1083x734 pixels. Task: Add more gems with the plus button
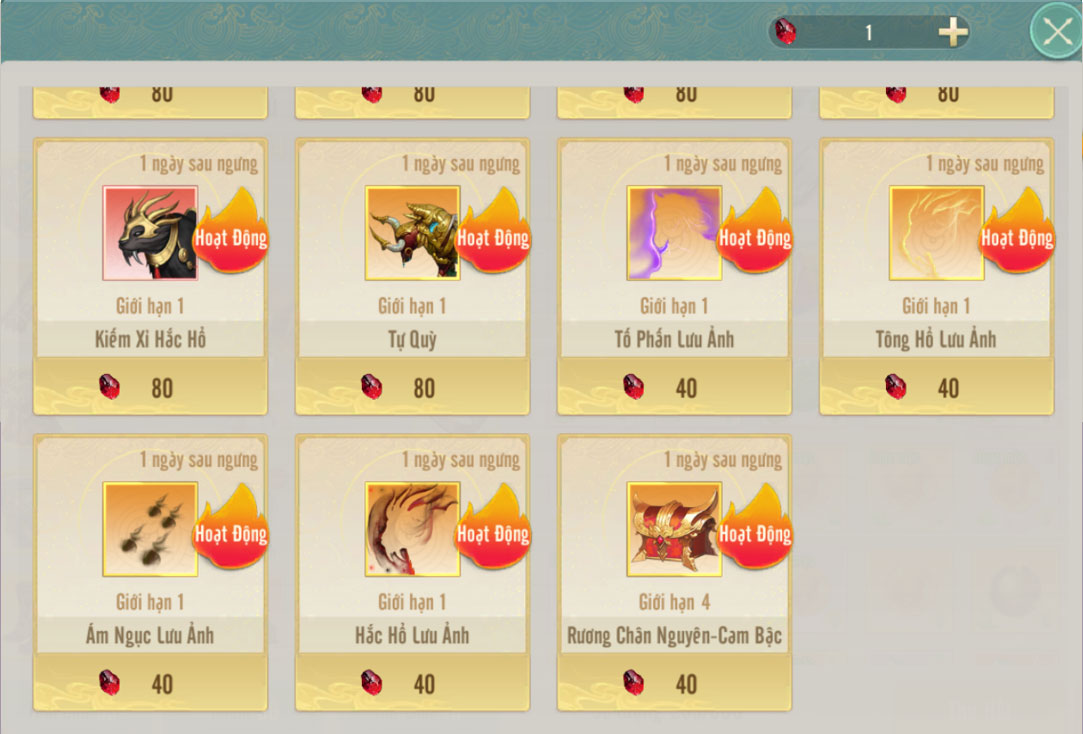point(952,32)
